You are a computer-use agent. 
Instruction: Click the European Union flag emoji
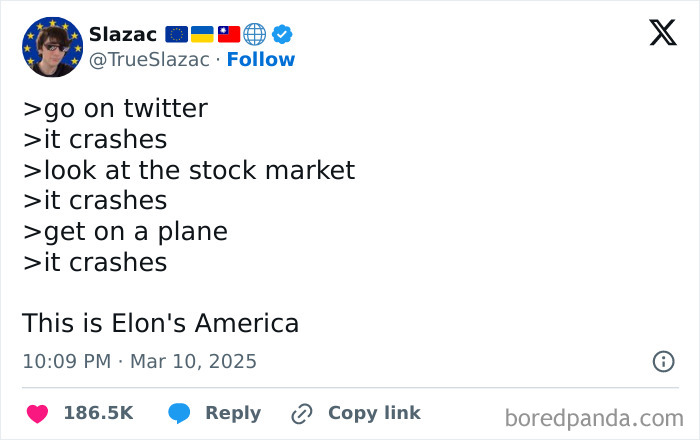click(177, 34)
